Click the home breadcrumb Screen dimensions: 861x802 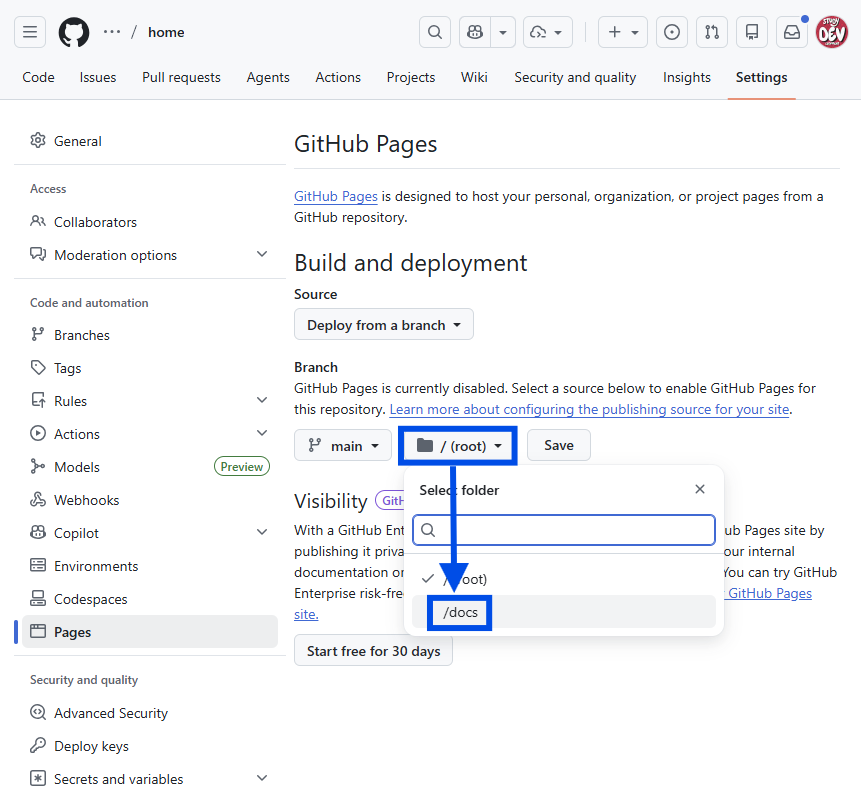click(166, 32)
